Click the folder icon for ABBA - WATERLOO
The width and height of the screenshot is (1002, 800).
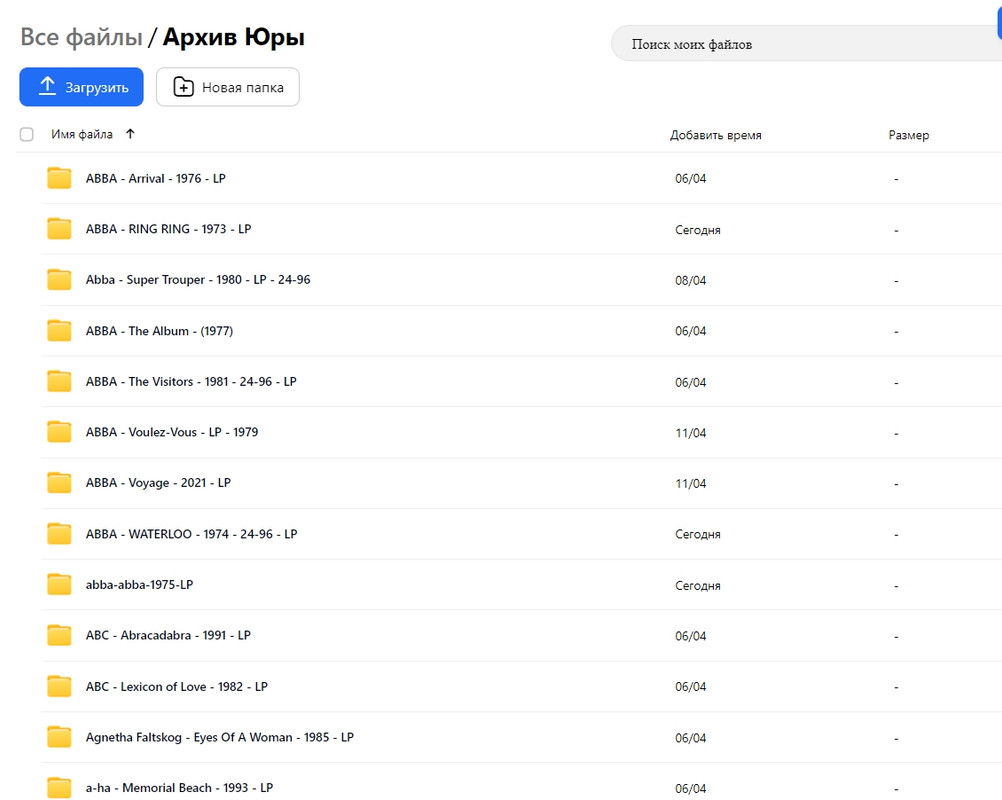pyautogui.click(x=59, y=534)
